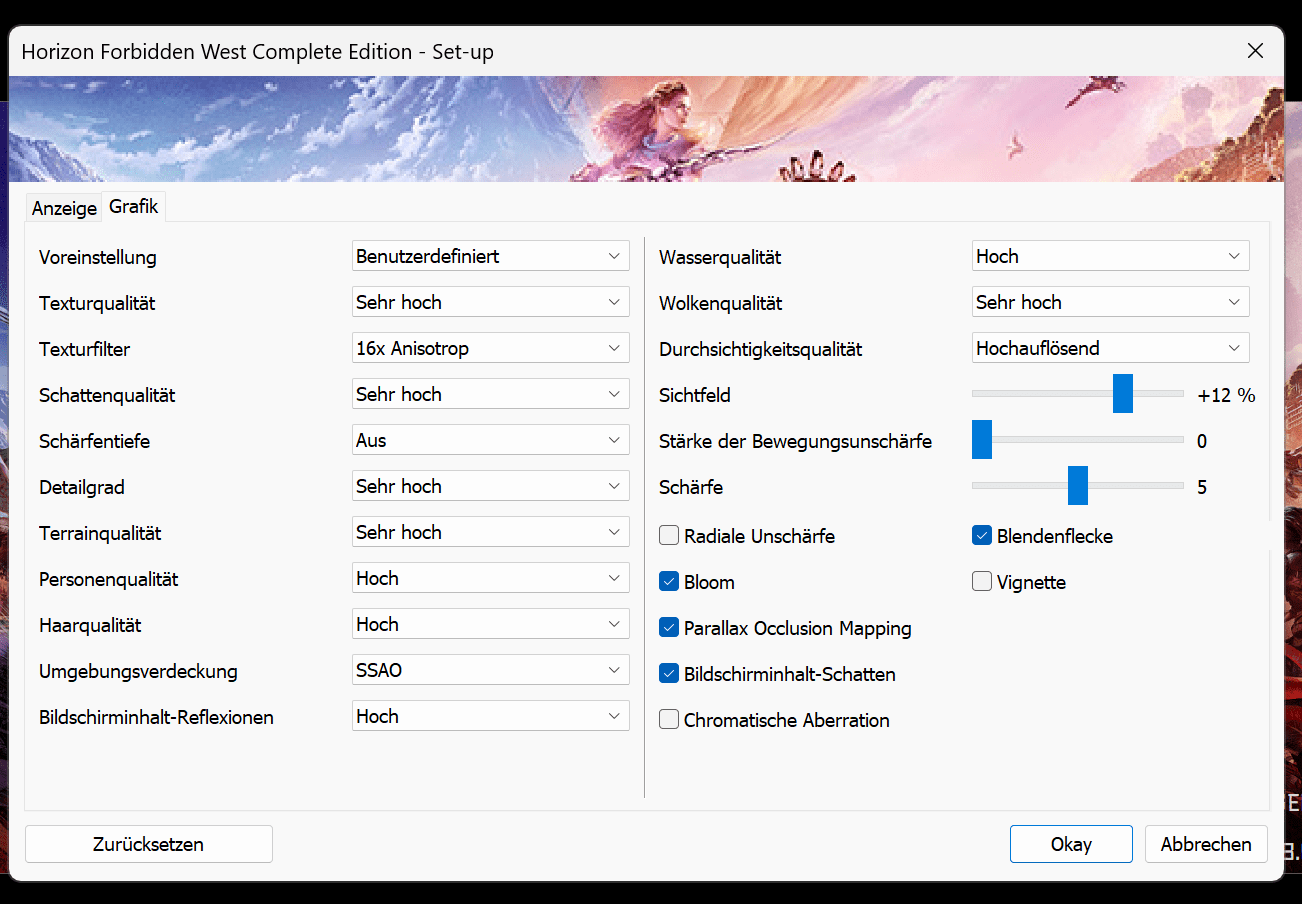This screenshot has height=904, width=1302.
Task: Open the Schattenqualität dropdown
Action: (x=490, y=394)
